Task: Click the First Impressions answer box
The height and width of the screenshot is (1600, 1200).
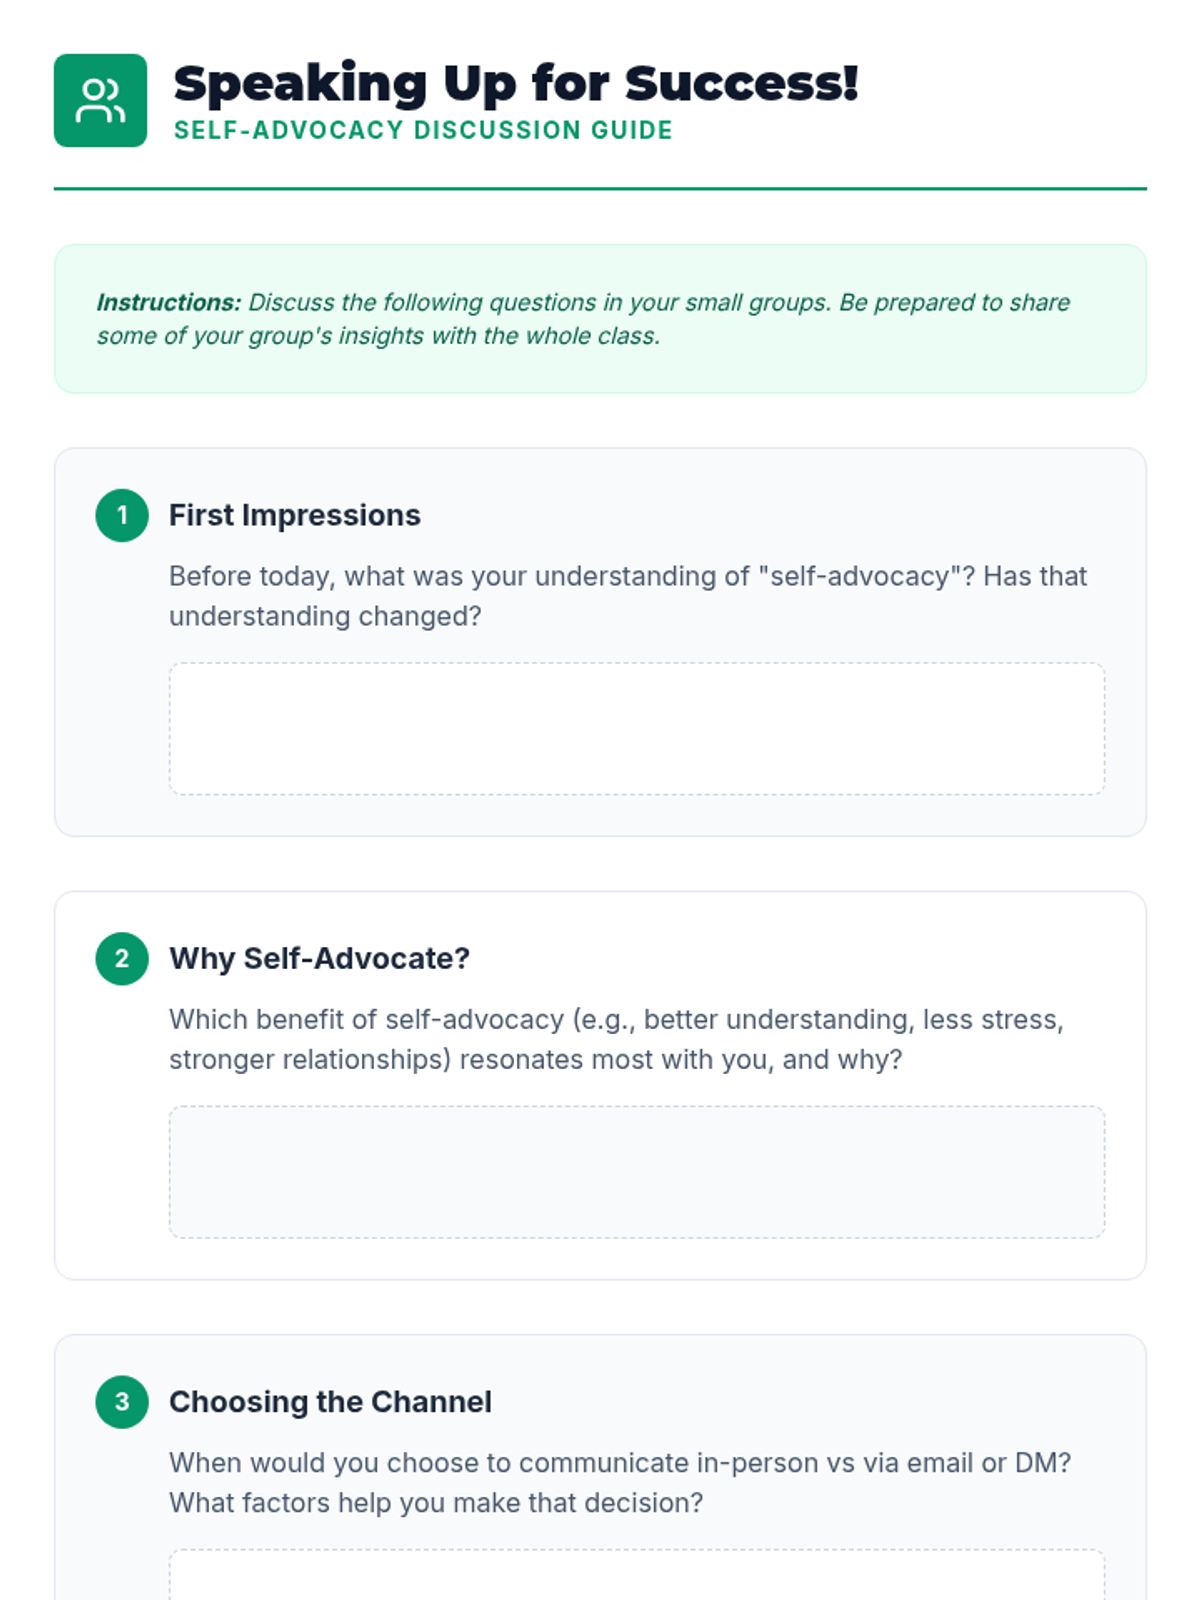Action: click(636, 728)
